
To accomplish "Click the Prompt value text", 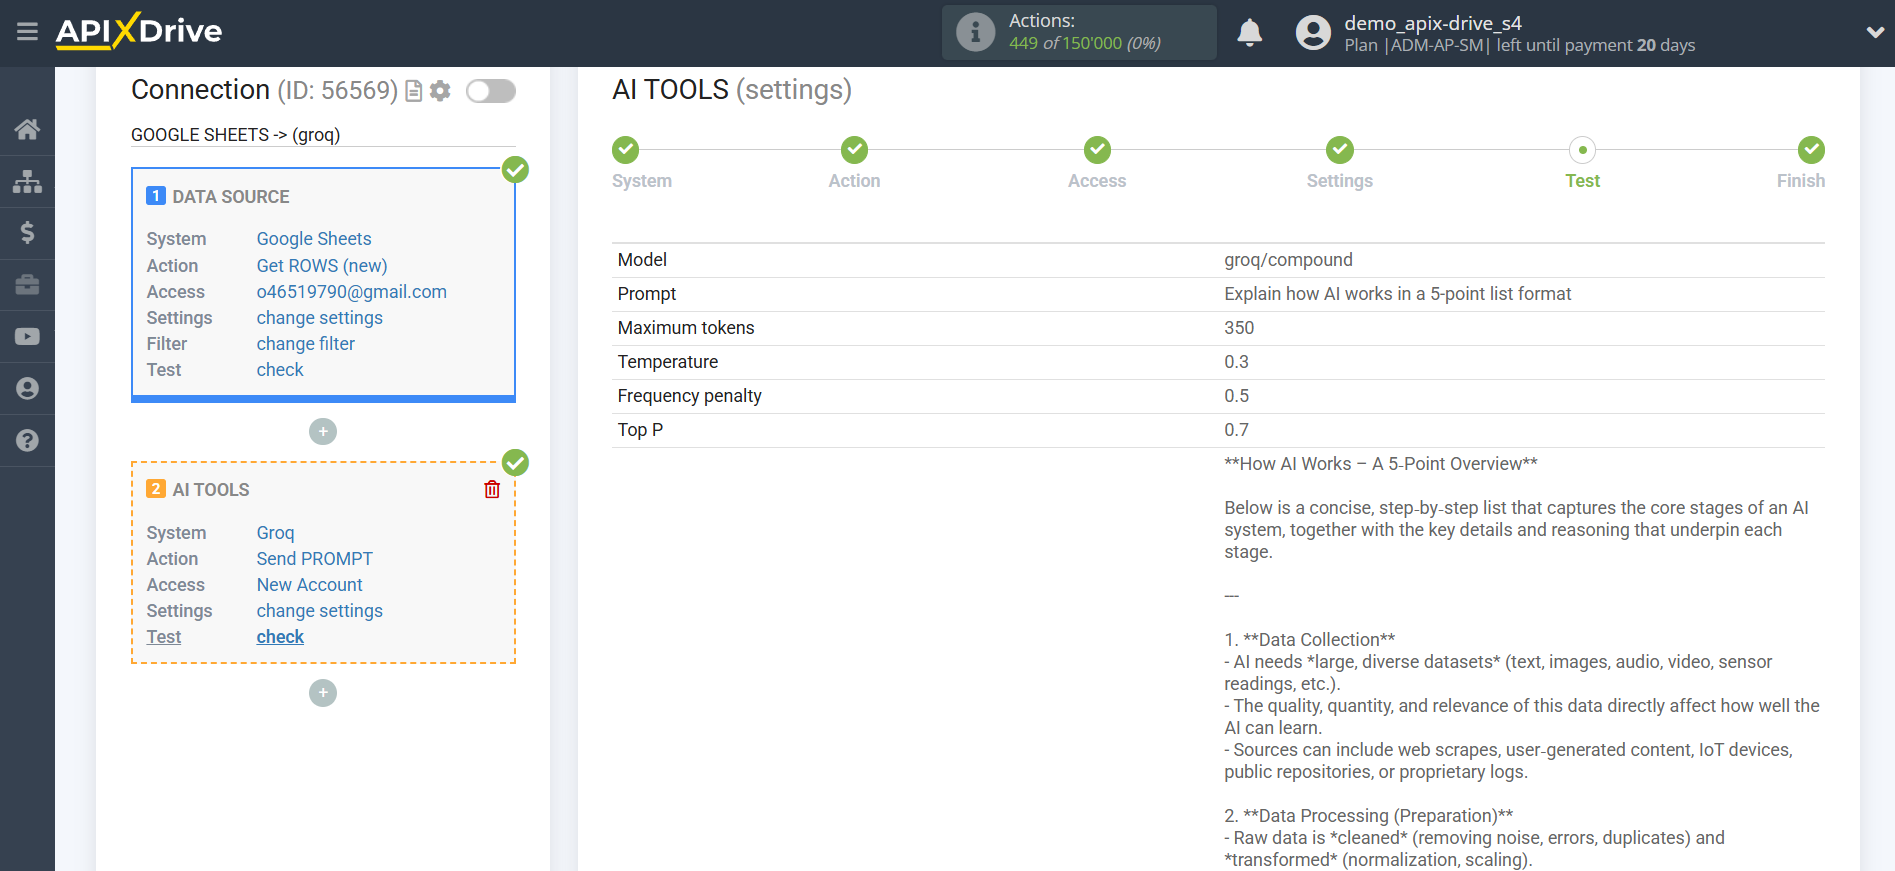I will (x=1397, y=294).
